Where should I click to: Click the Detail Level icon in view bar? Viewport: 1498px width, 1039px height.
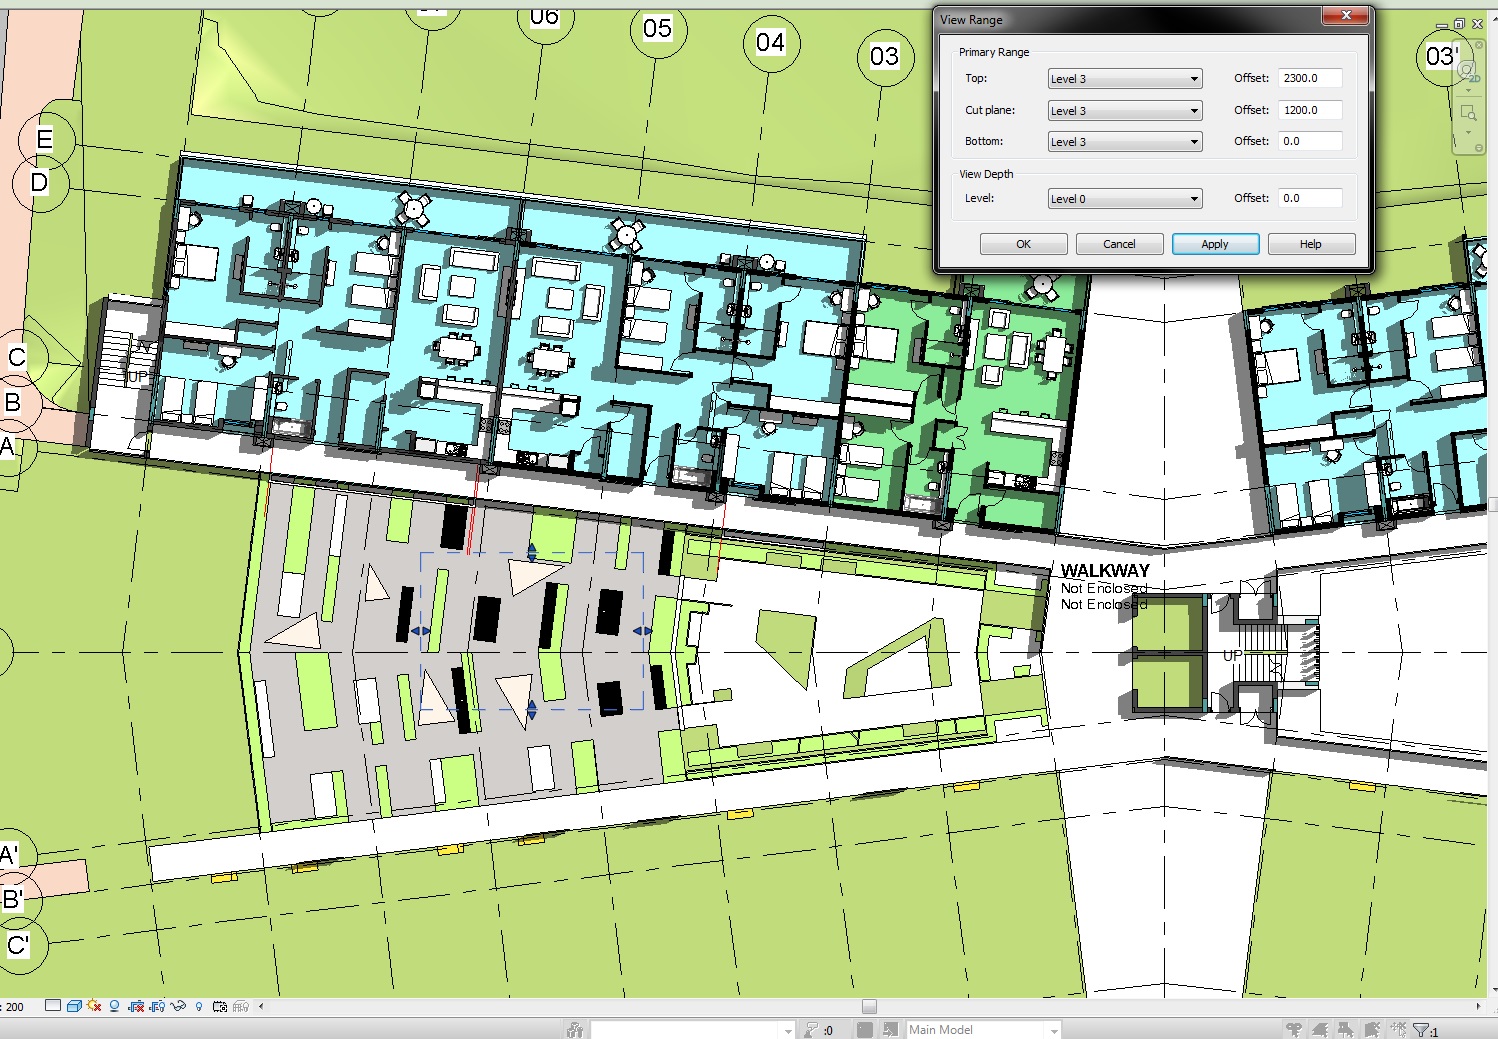pyautogui.click(x=53, y=1006)
